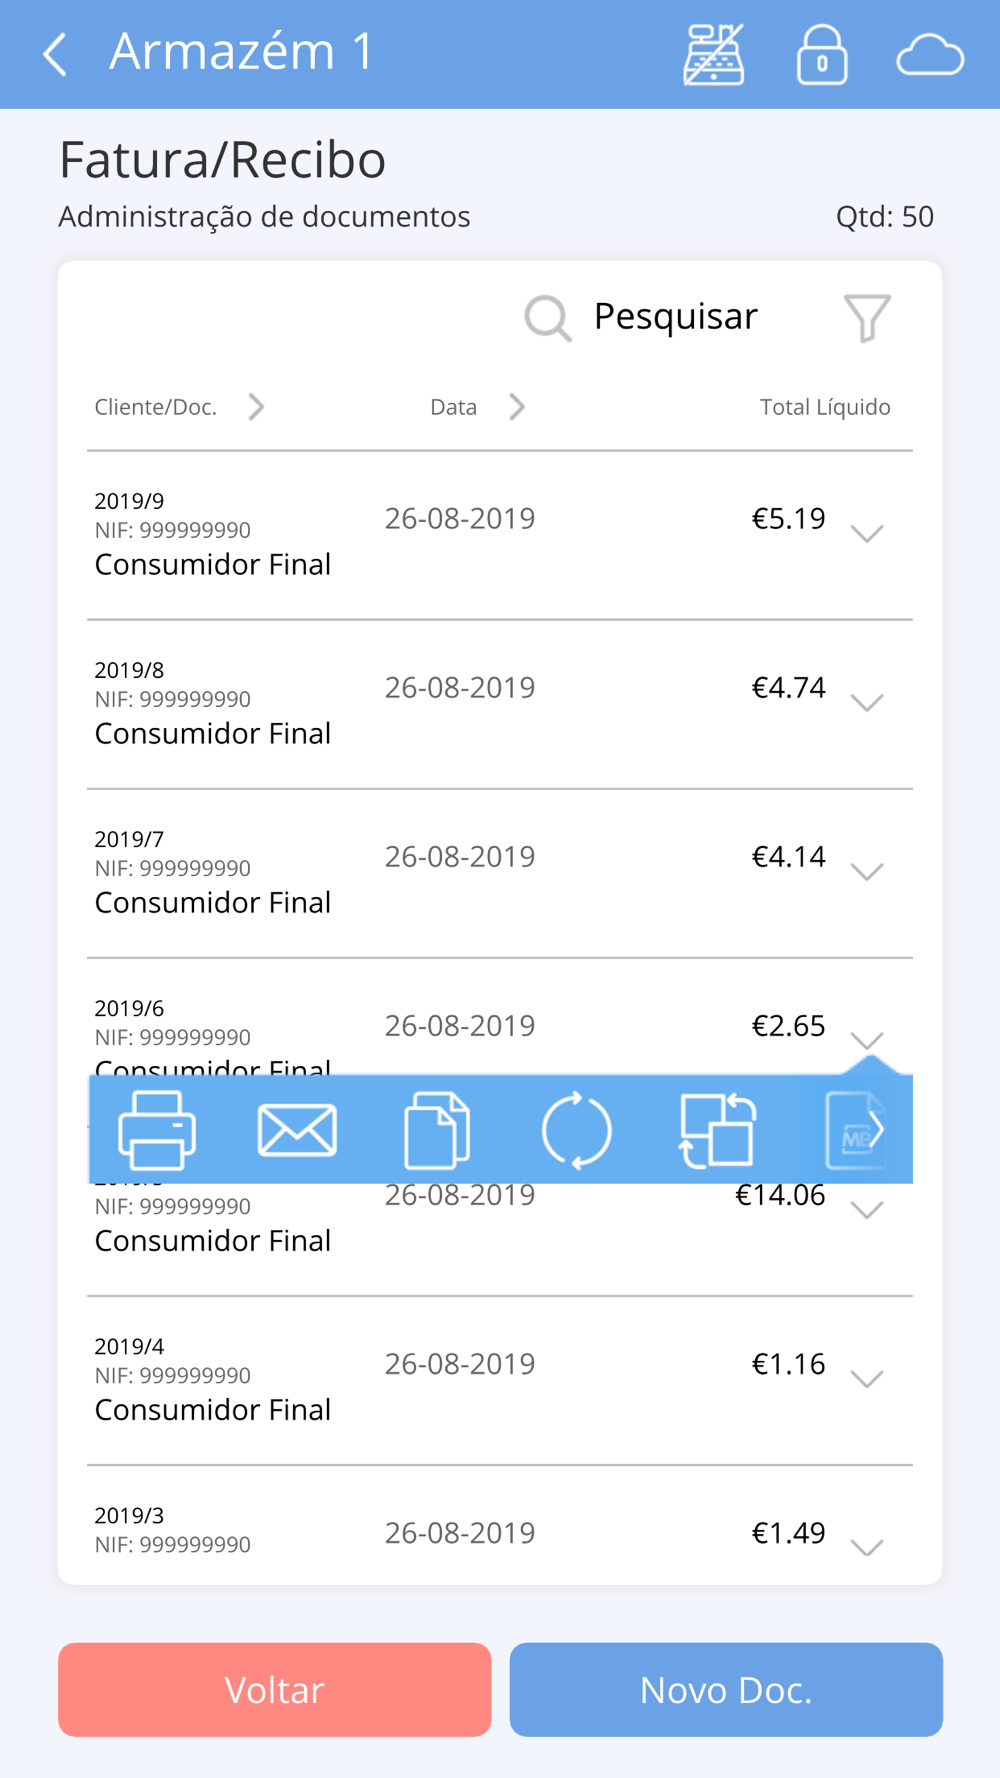The image size is (1000, 1778).
Task: Expand document 2019/4 options chevron
Action: click(x=867, y=1378)
